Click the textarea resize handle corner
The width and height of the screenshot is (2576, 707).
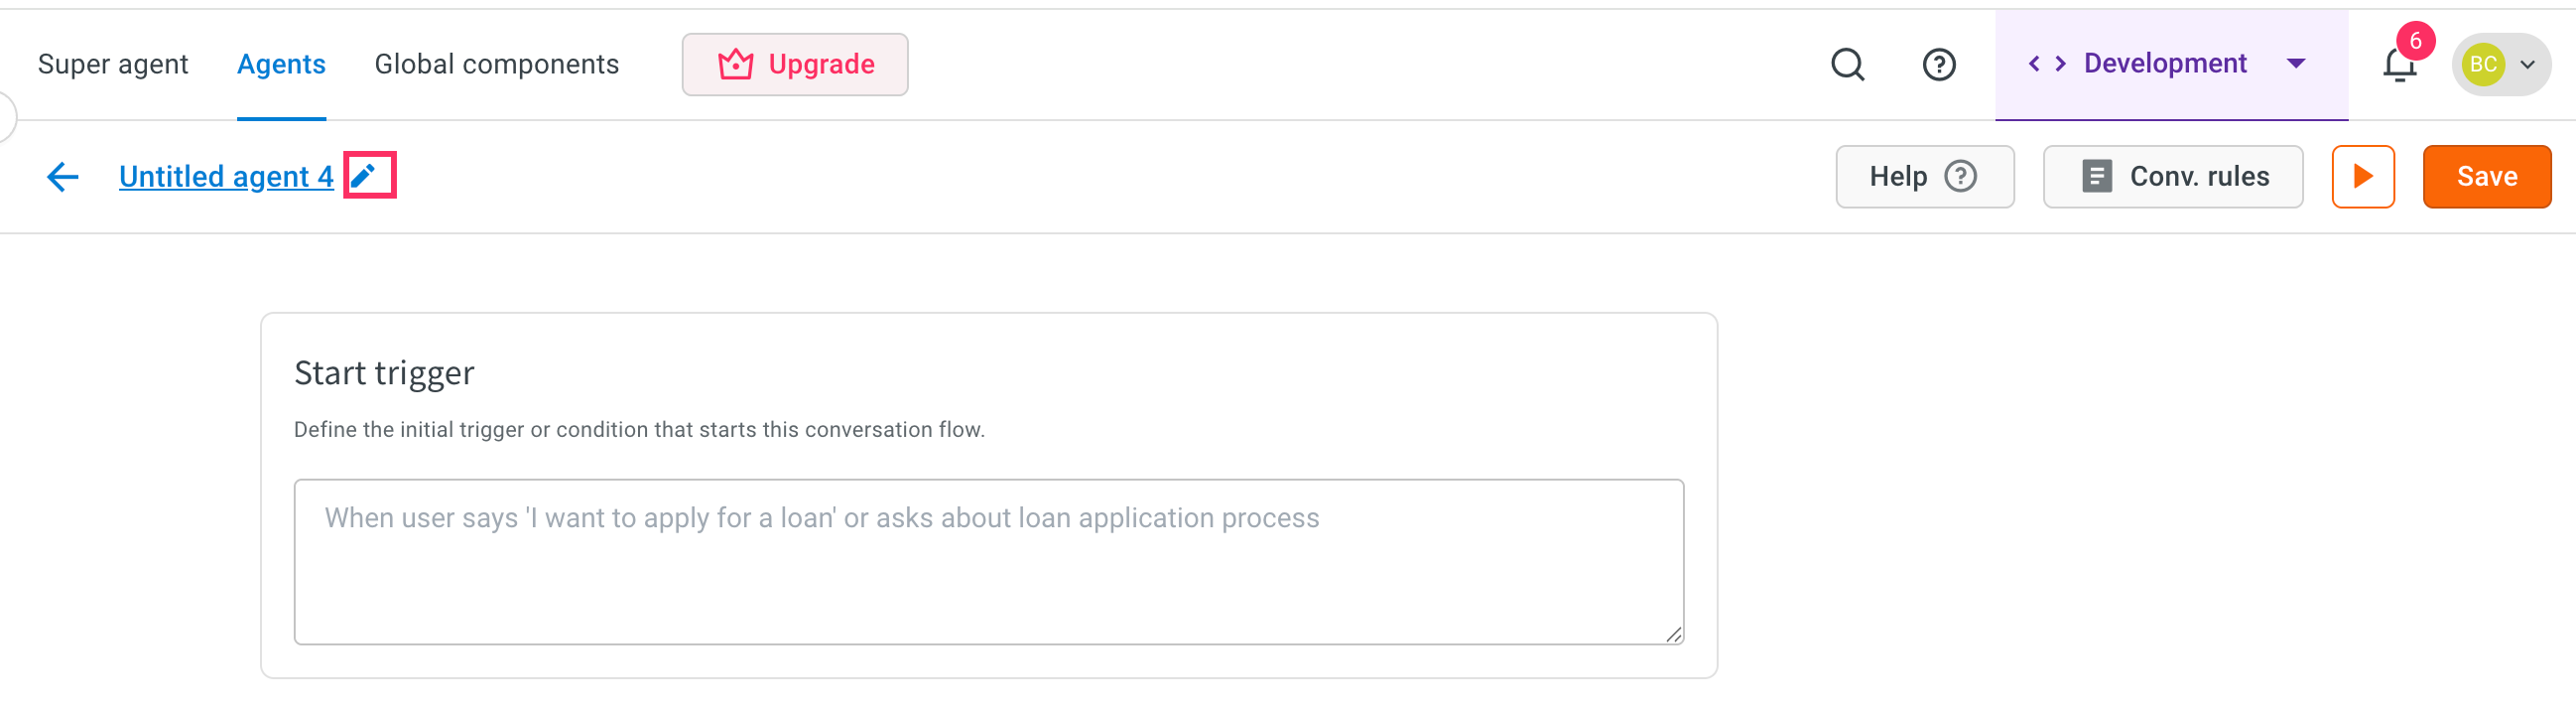1673,634
